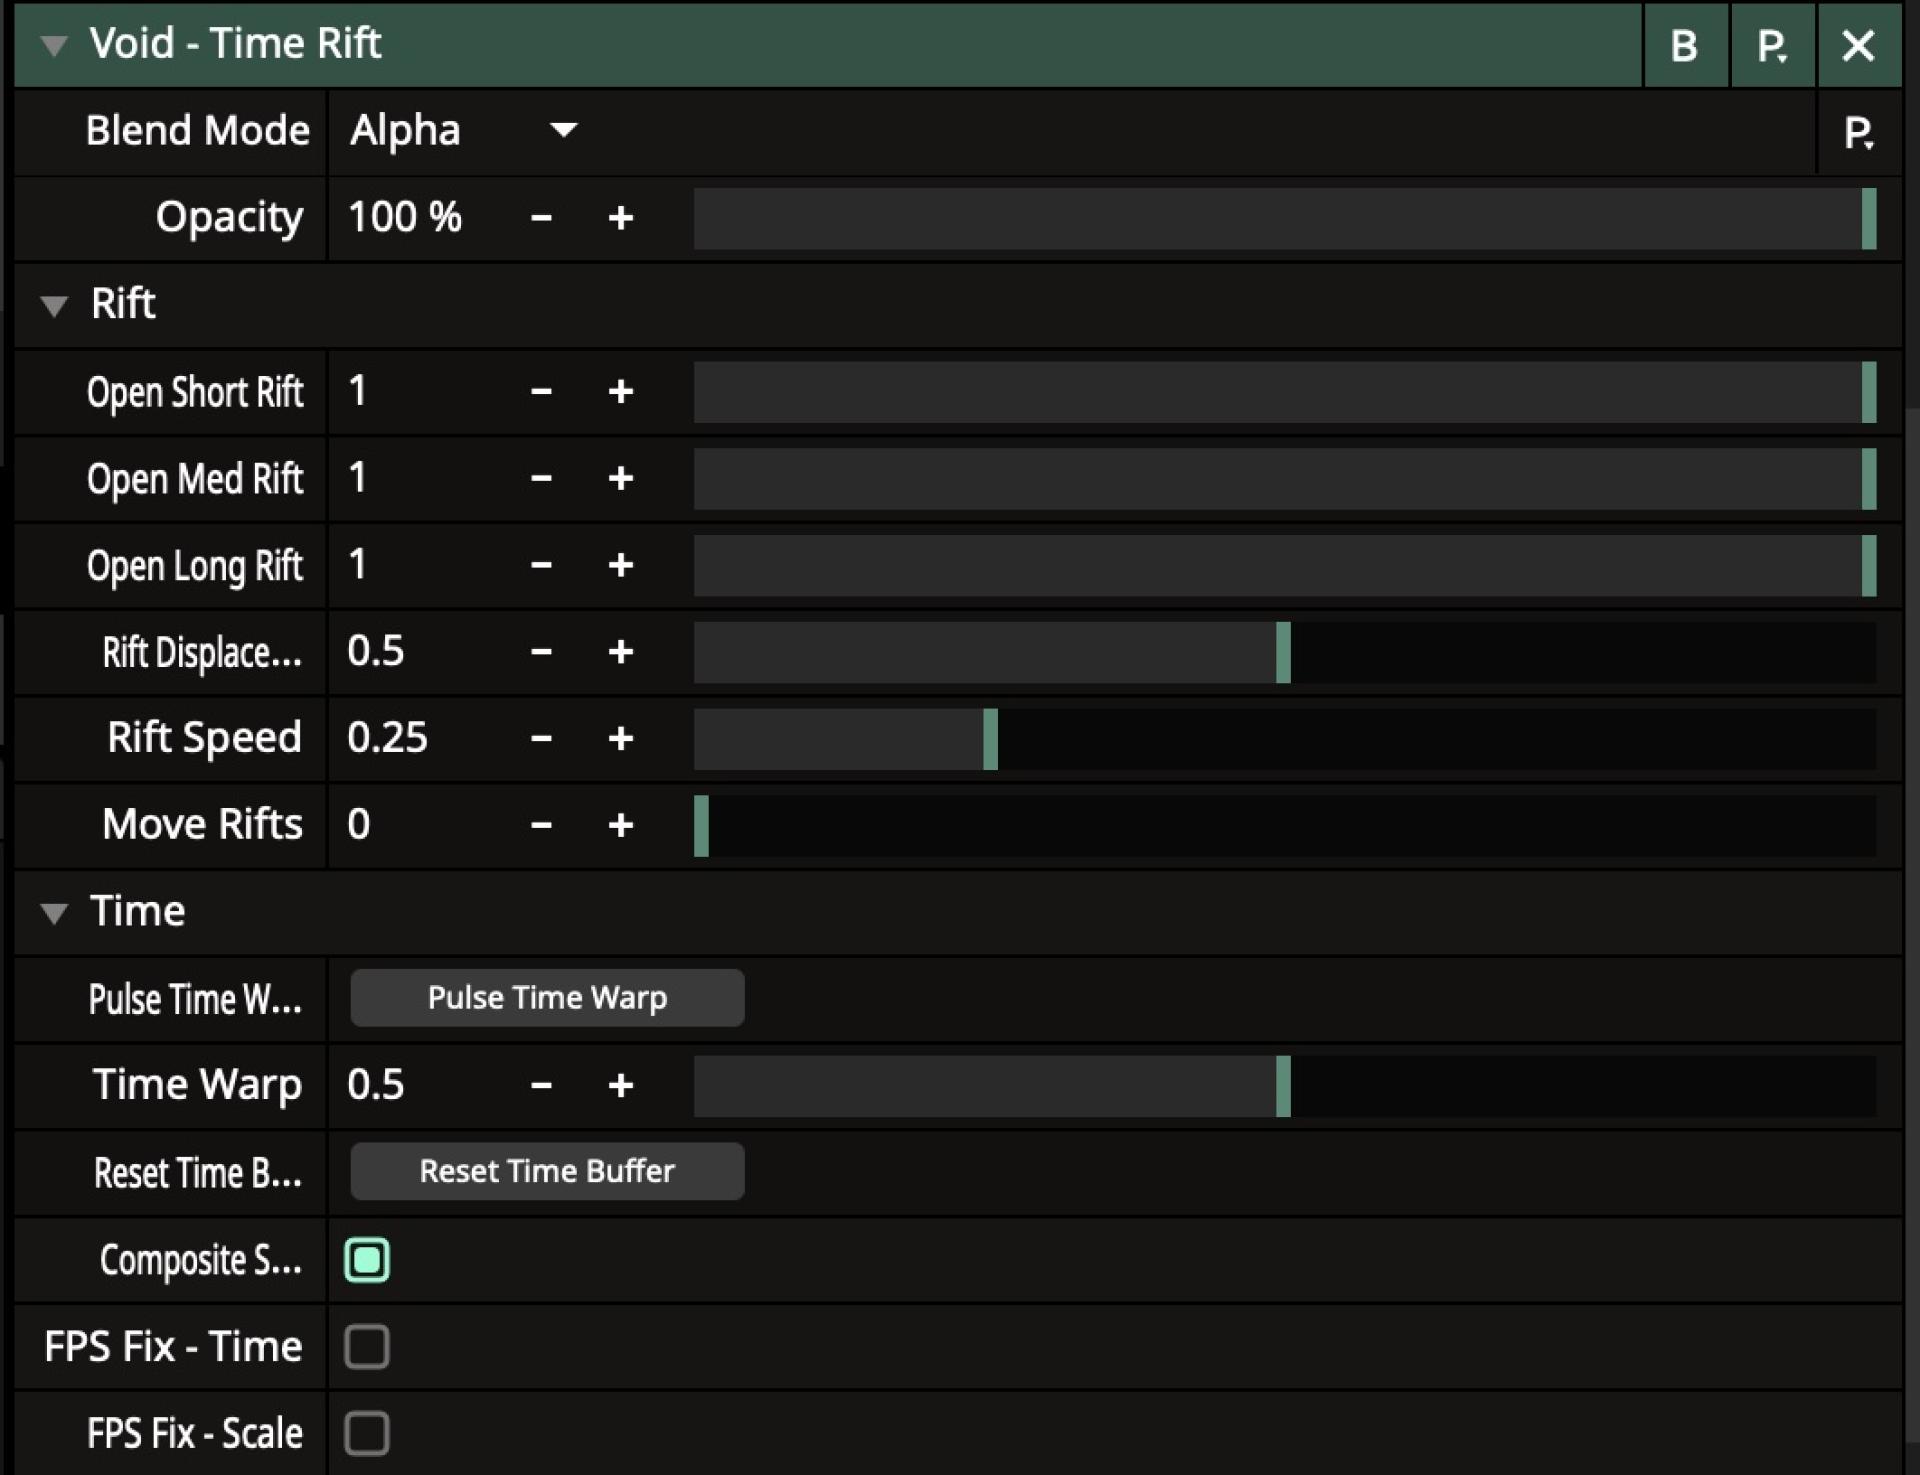Collapse the Rift section
This screenshot has width=1920, height=1475.
point(54,306)
